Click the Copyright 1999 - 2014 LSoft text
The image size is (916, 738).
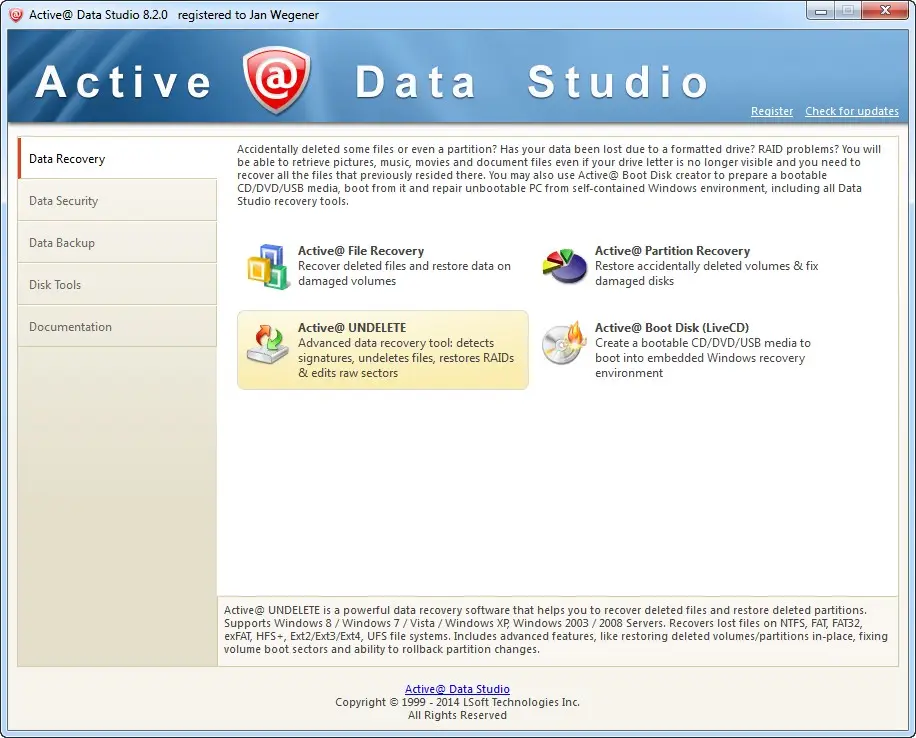[457, 702]
